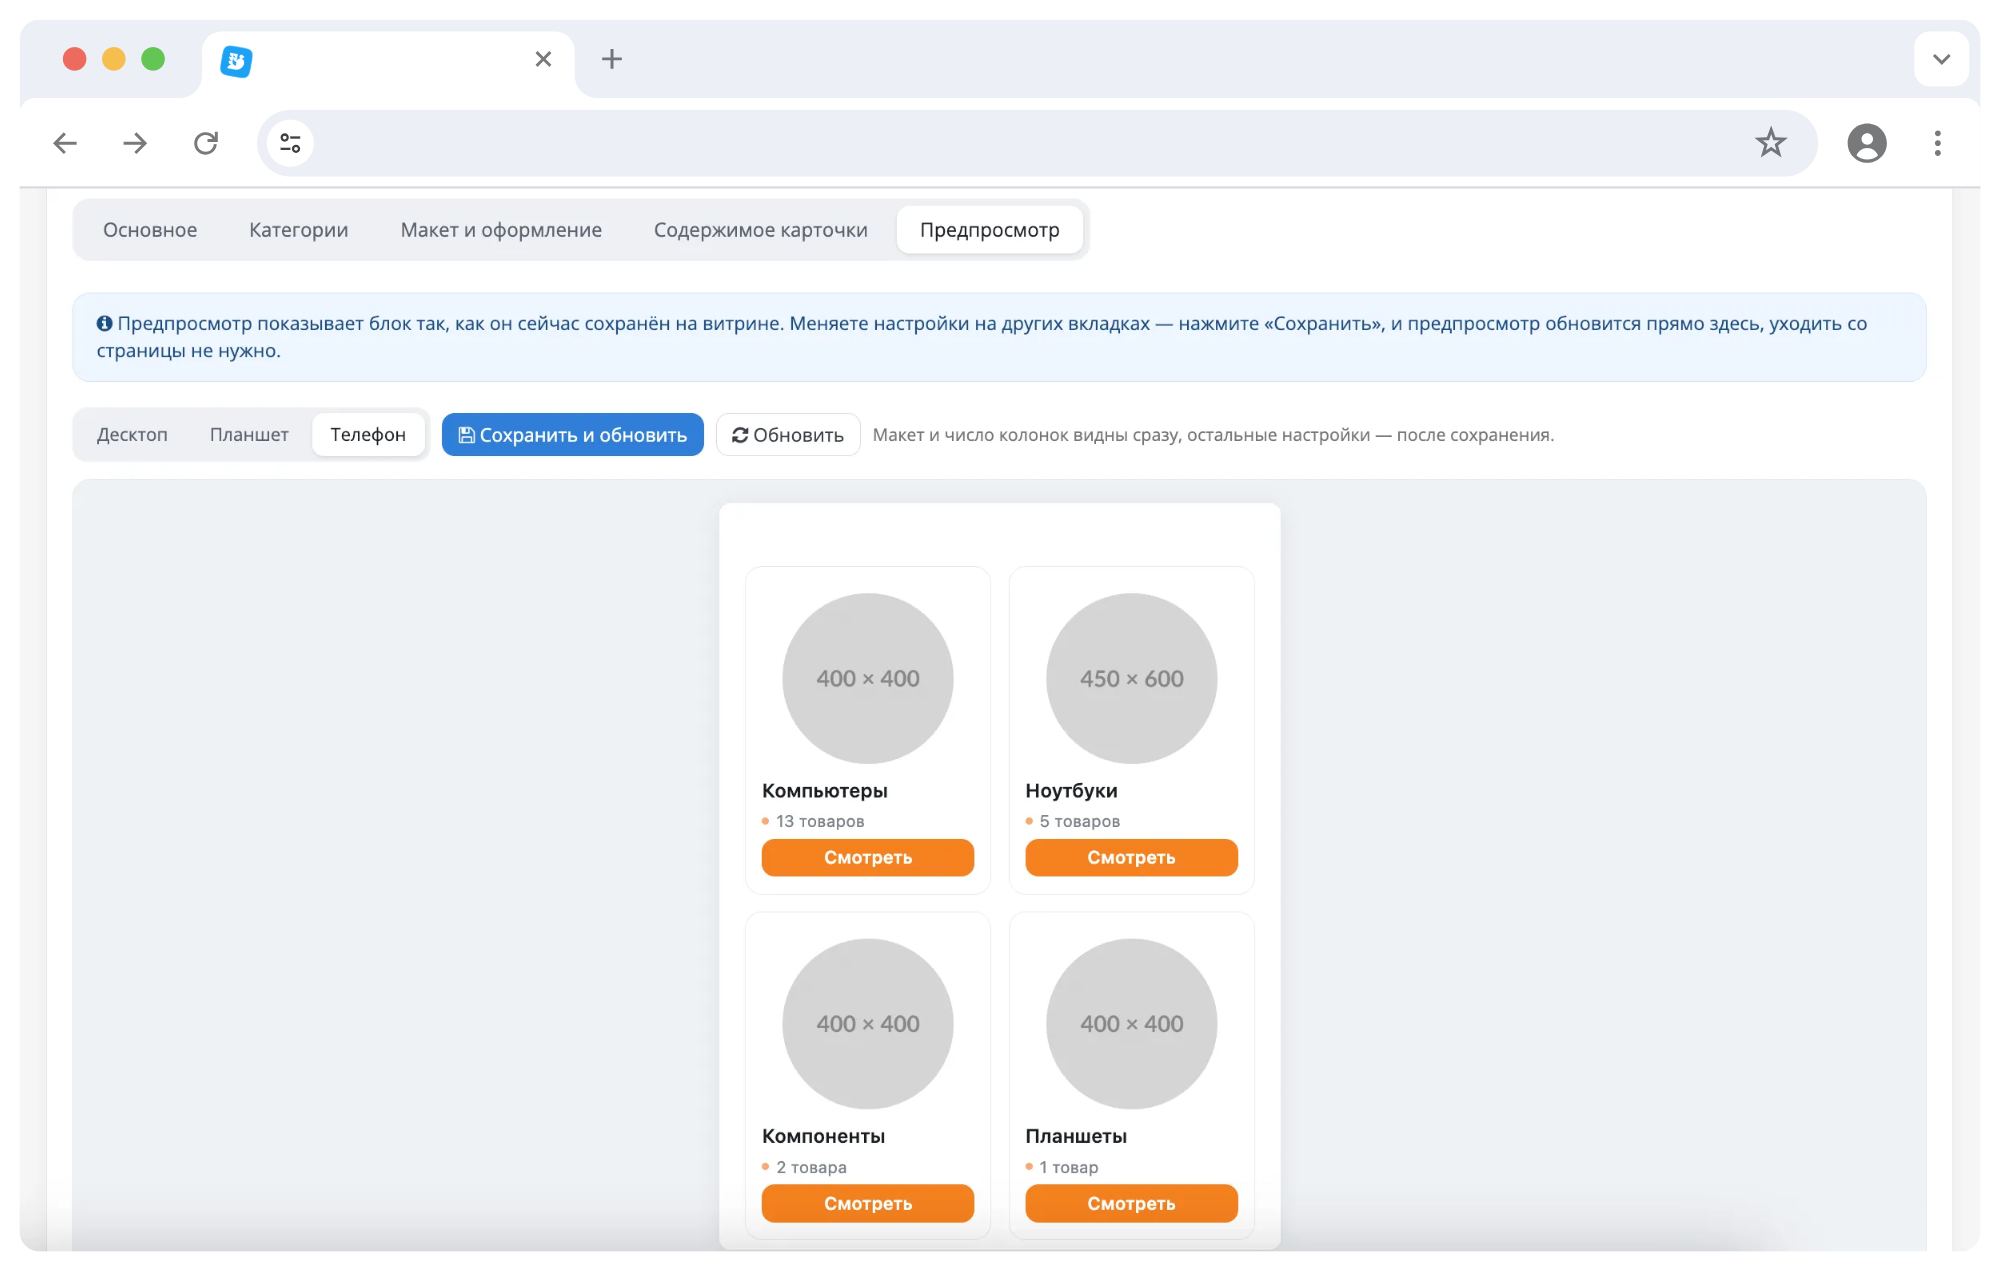
Task: Click the '5 товаров' count text
Action: click(1080, 821)
